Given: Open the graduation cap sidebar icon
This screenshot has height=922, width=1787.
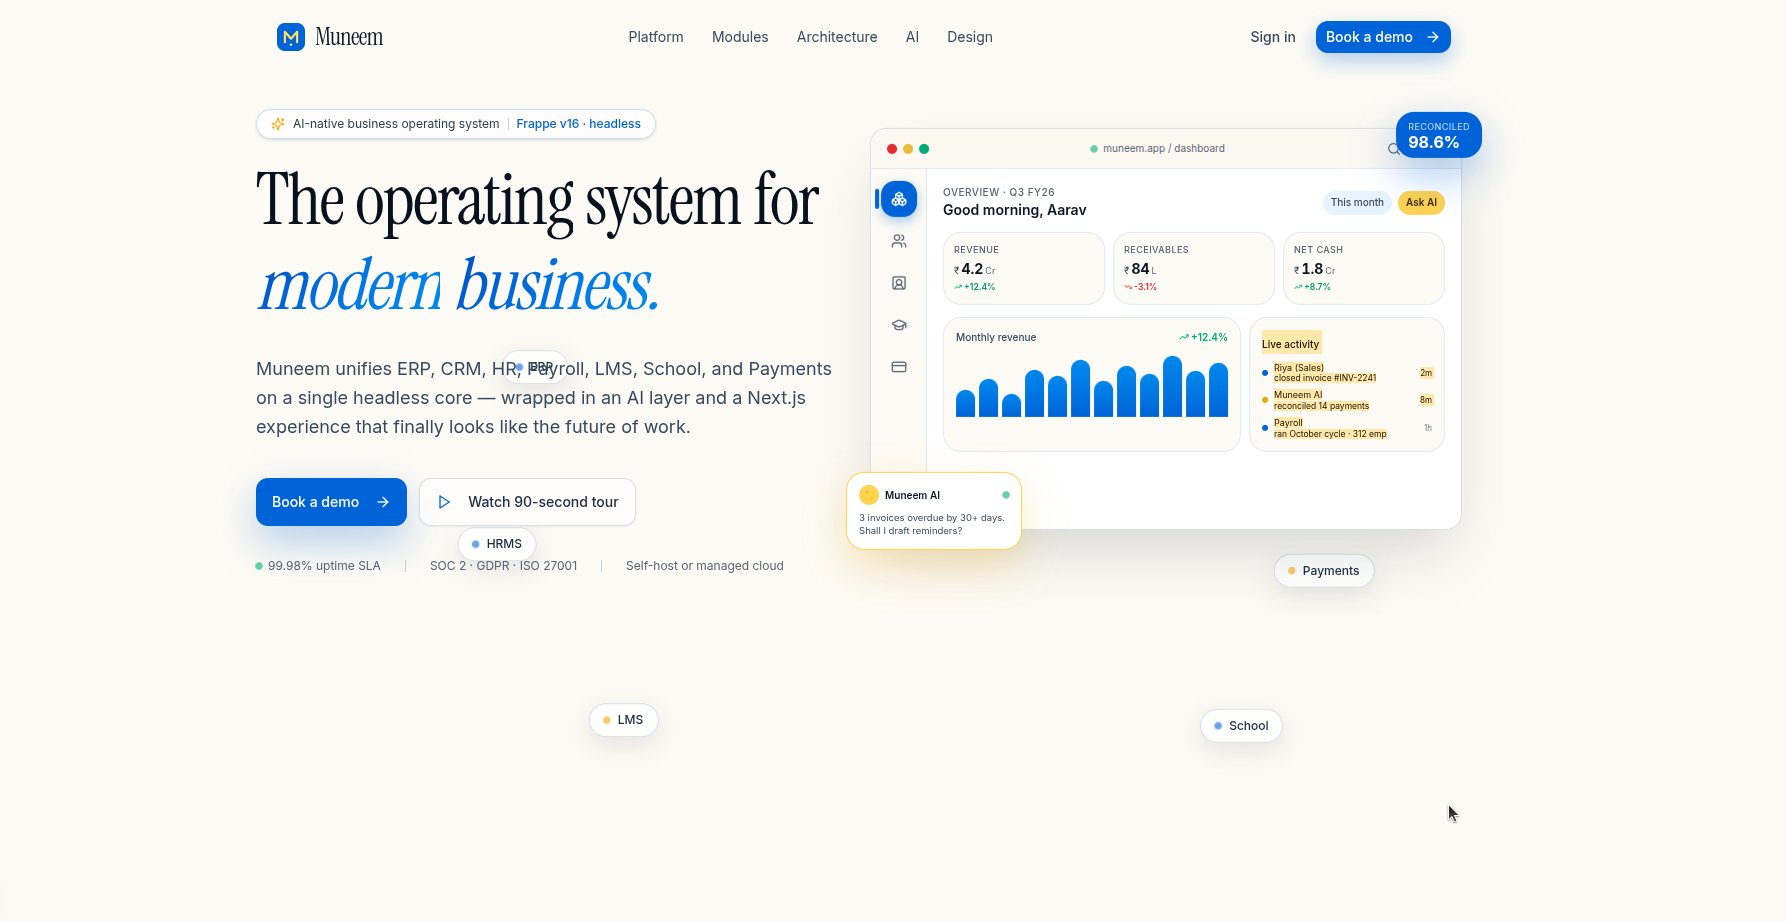Looking at the screenshot, I should tap(899, 325).
